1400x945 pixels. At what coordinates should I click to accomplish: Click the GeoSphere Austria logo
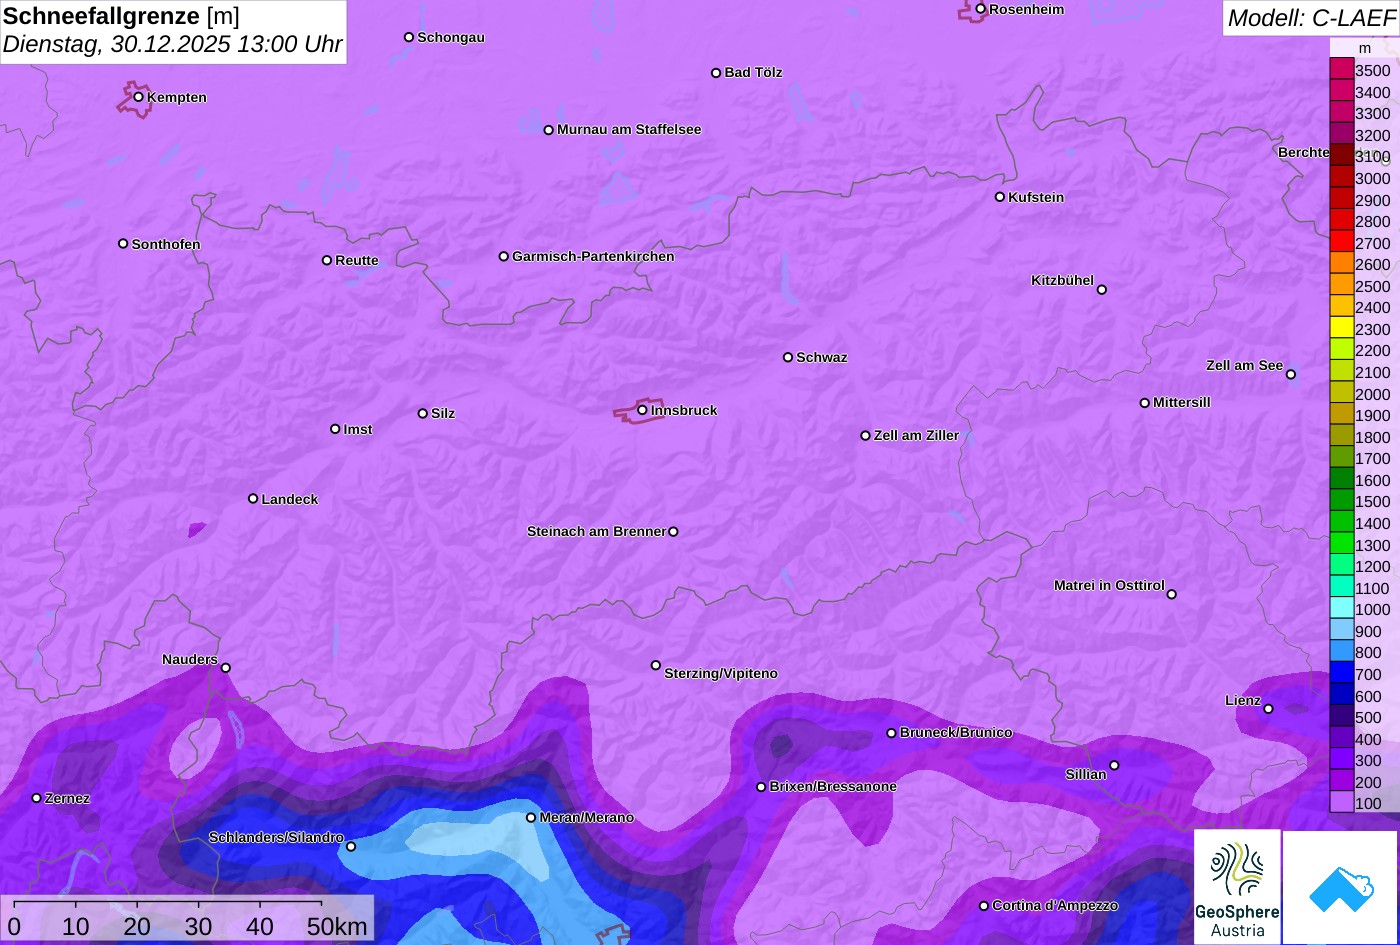tap(1237, 887)
